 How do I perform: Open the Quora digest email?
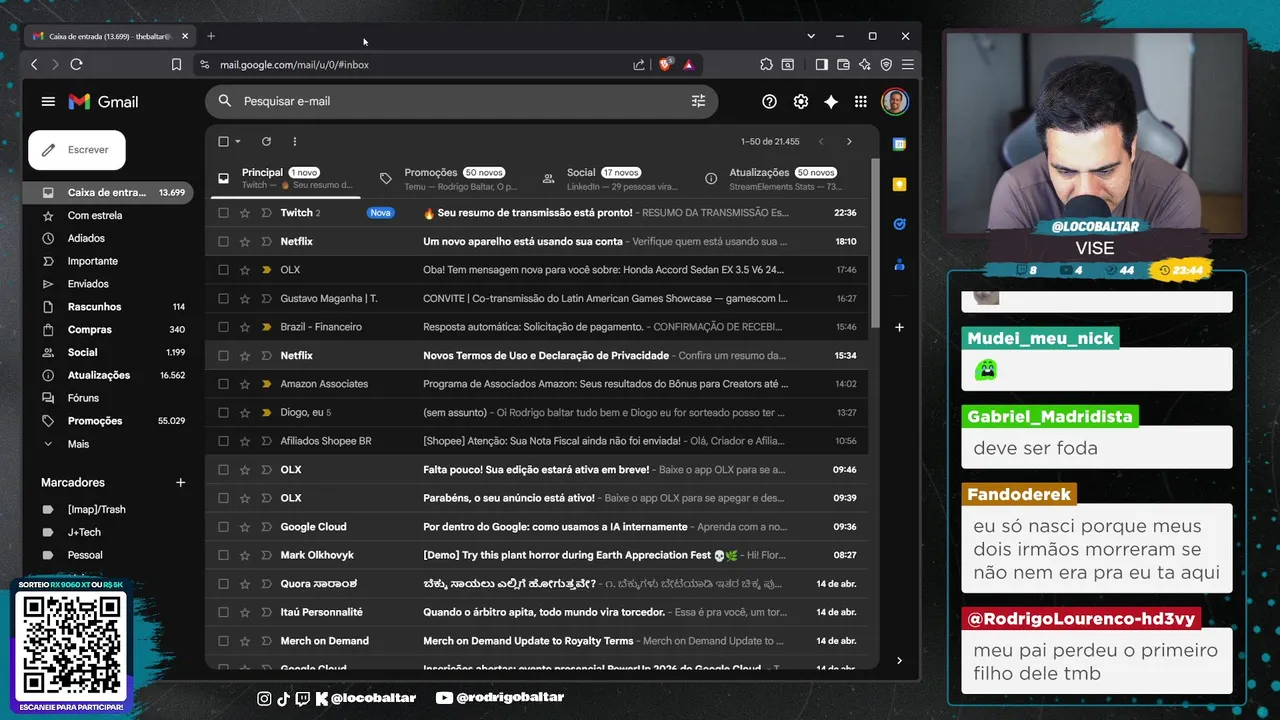pos(537,583)
